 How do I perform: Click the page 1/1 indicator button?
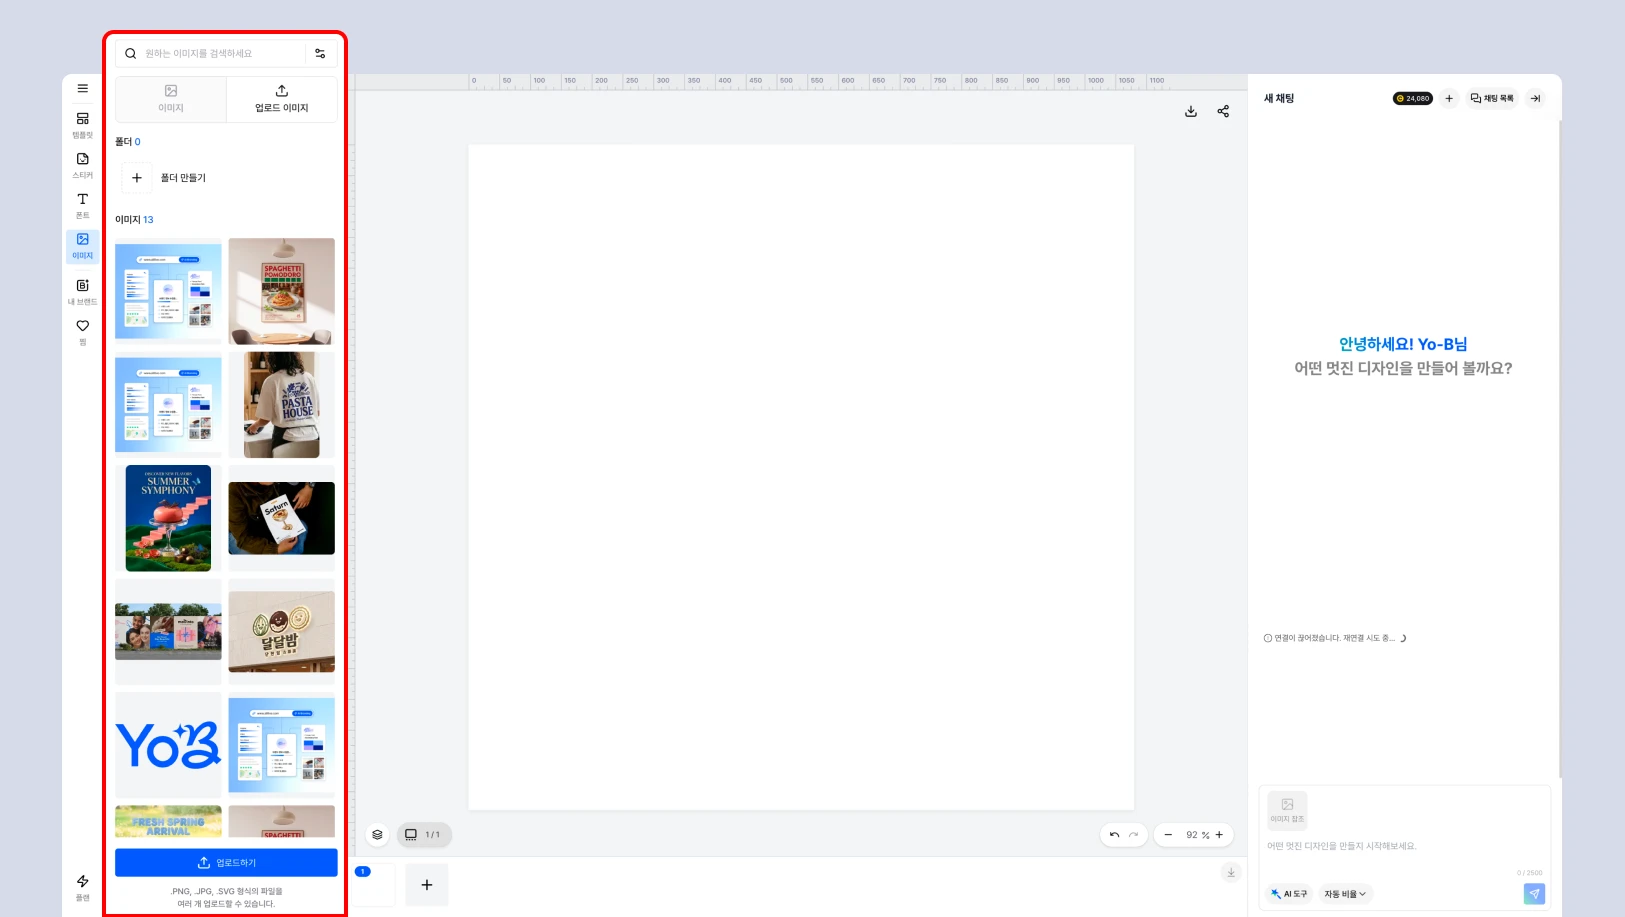tap(424, 834)
